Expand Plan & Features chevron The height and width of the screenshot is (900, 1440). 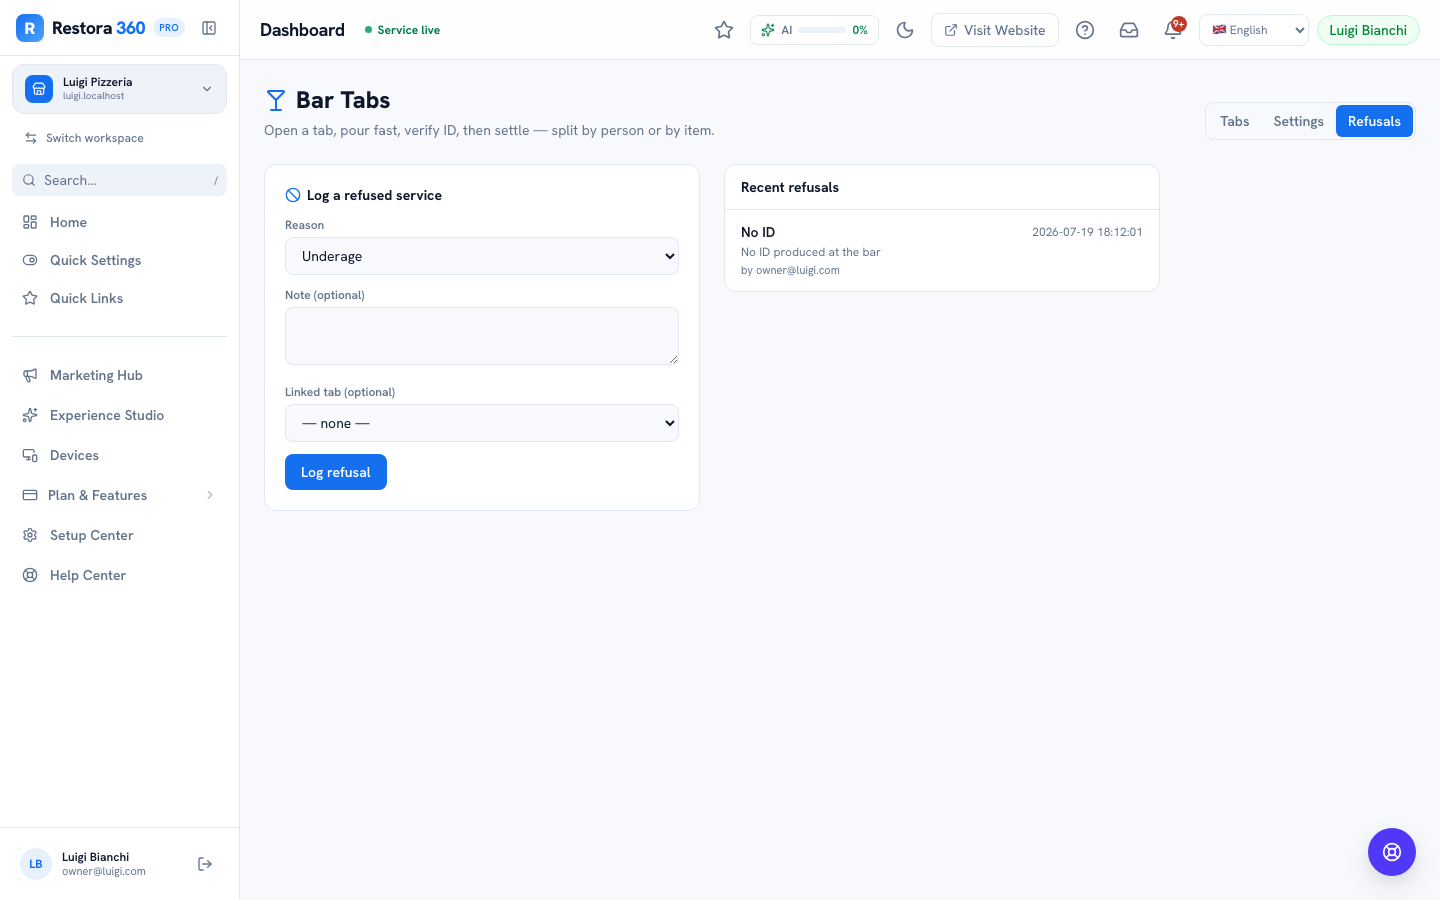pyautogui.click(x=210, y=495)
